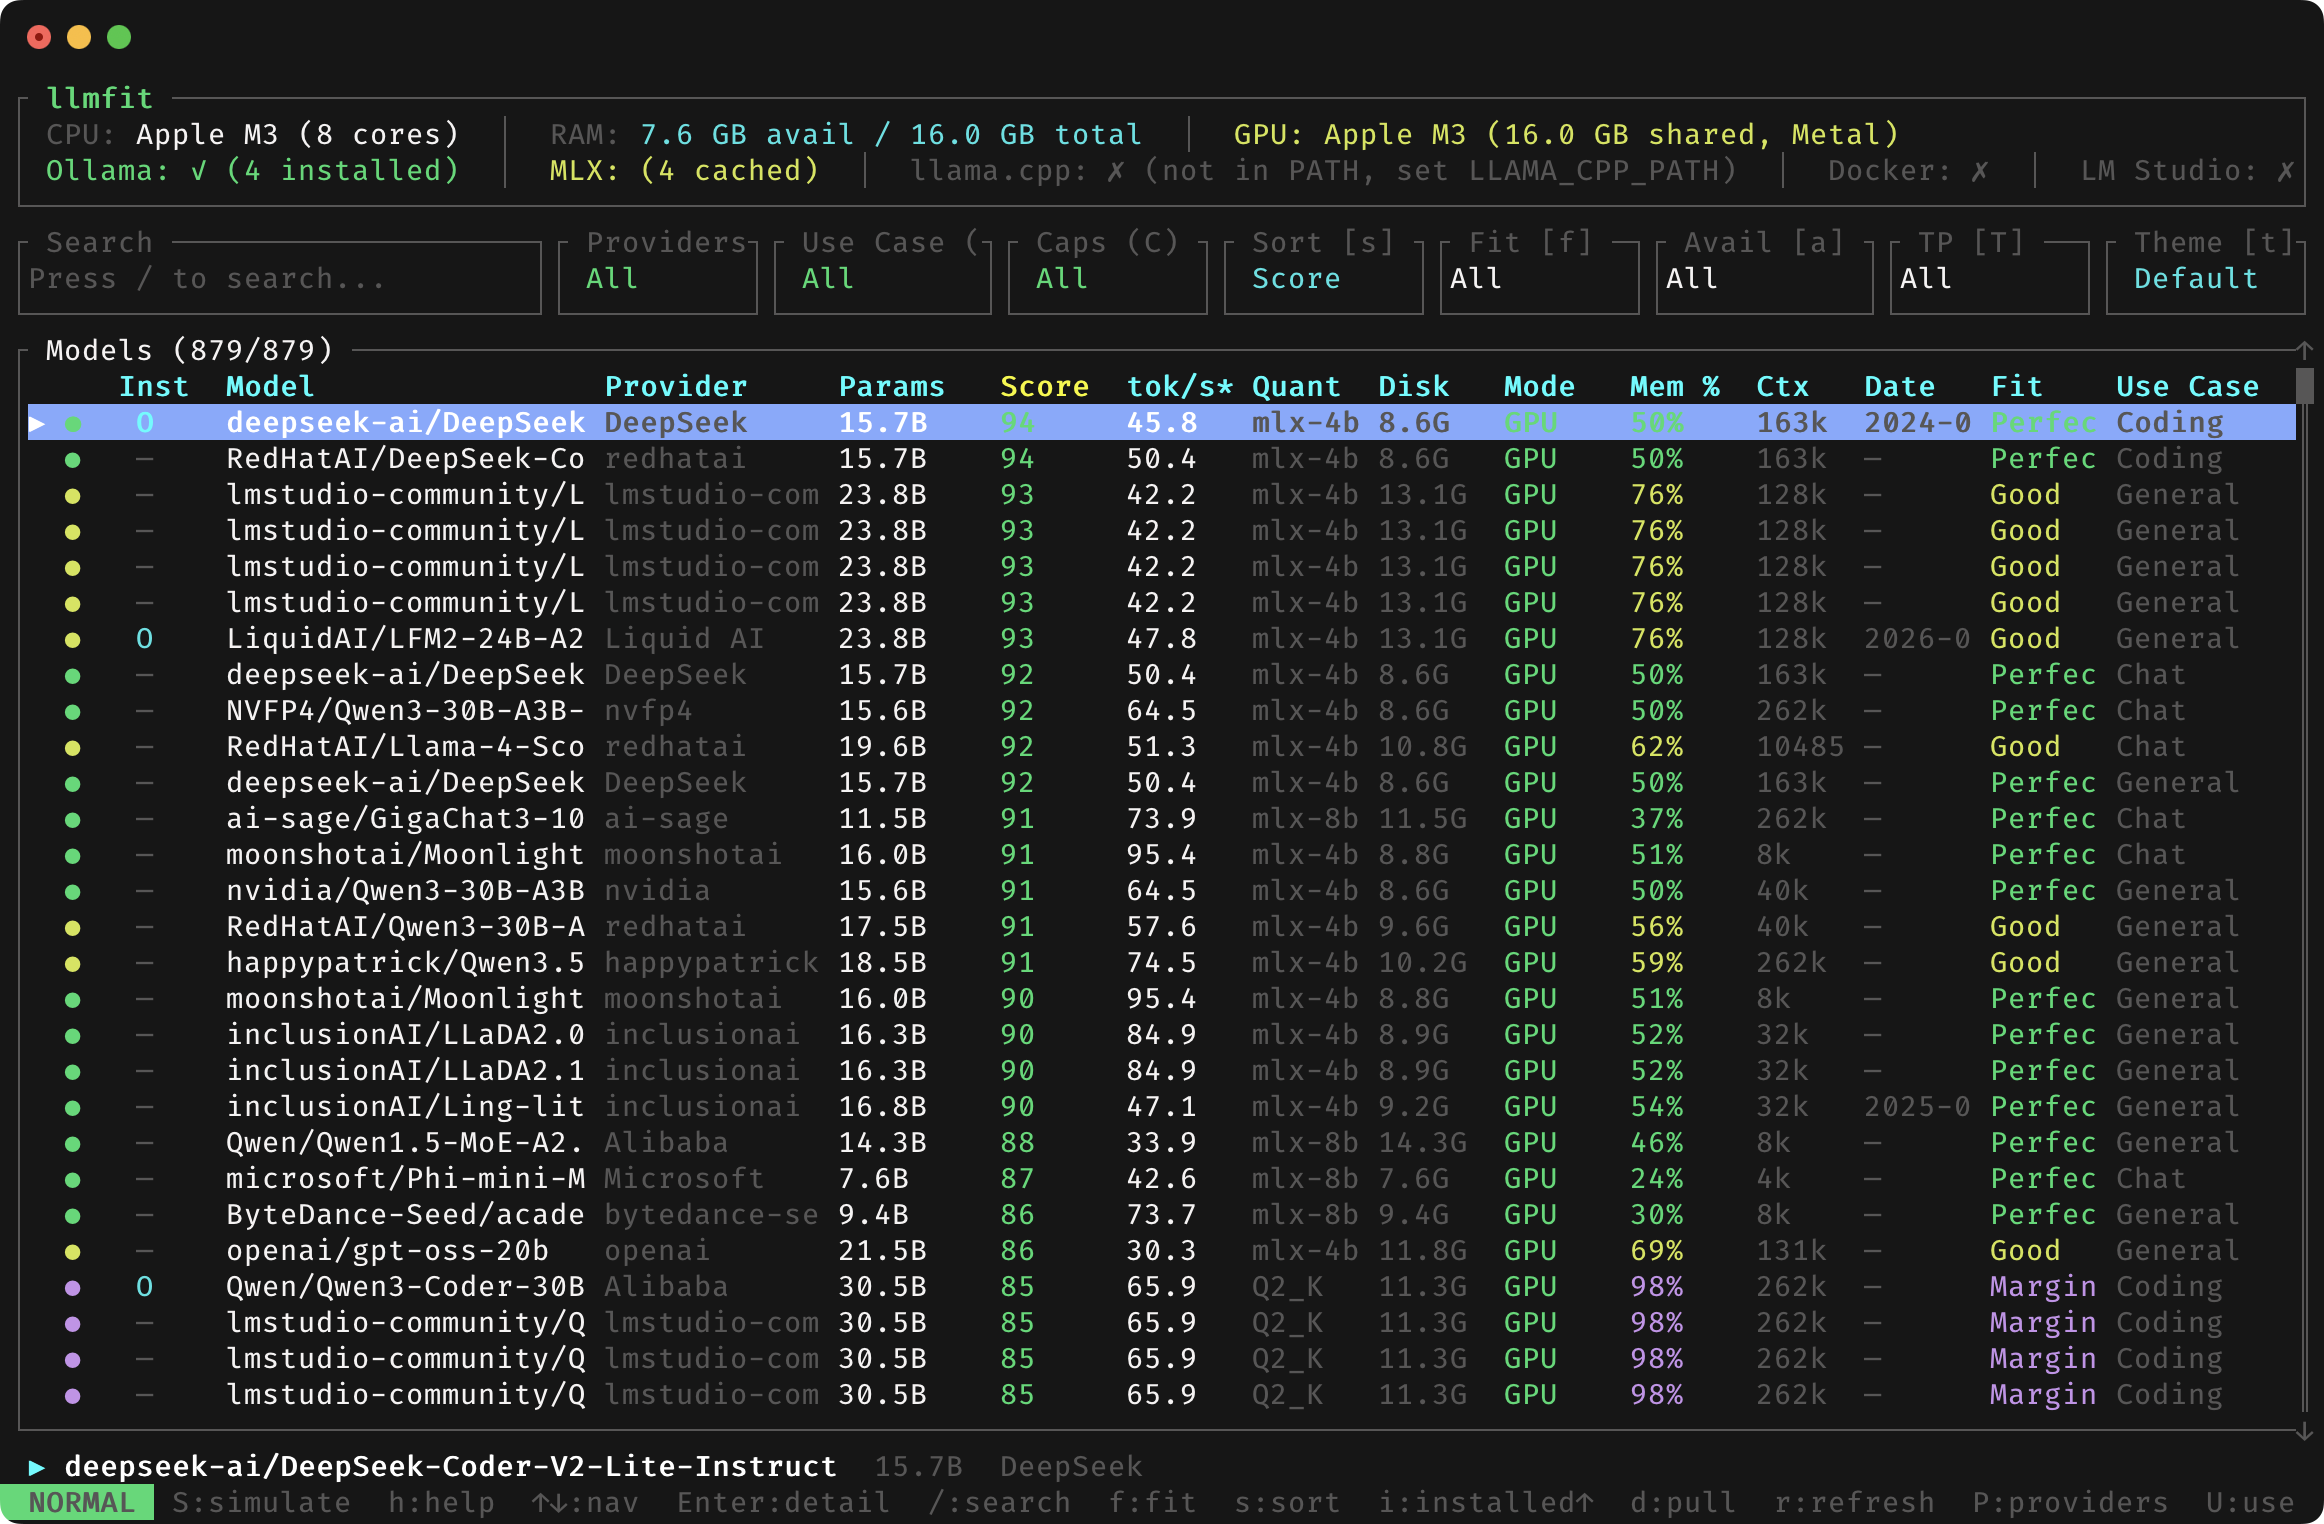Click d:pull in the status bar
The width and height of the screenshot is (2324, 1524).
click(1684, 1503)
